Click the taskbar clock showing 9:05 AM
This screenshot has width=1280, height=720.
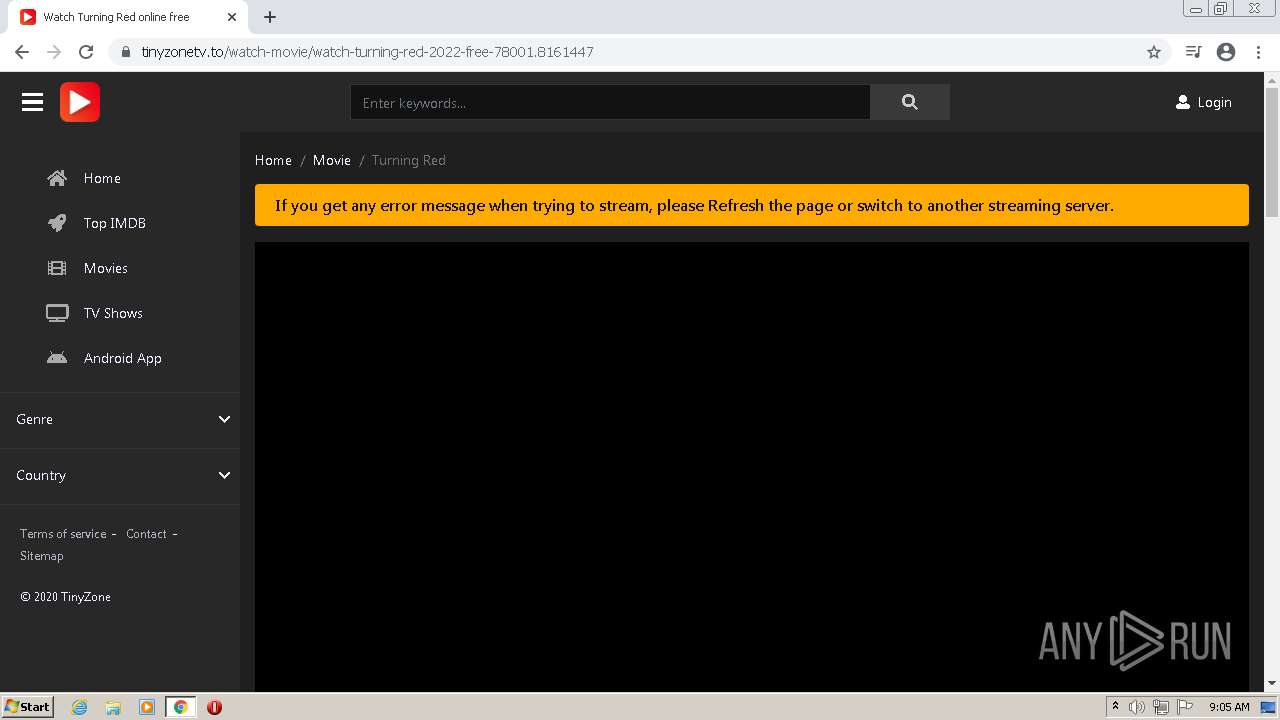pyautogui.click(x=1229, y=707)
